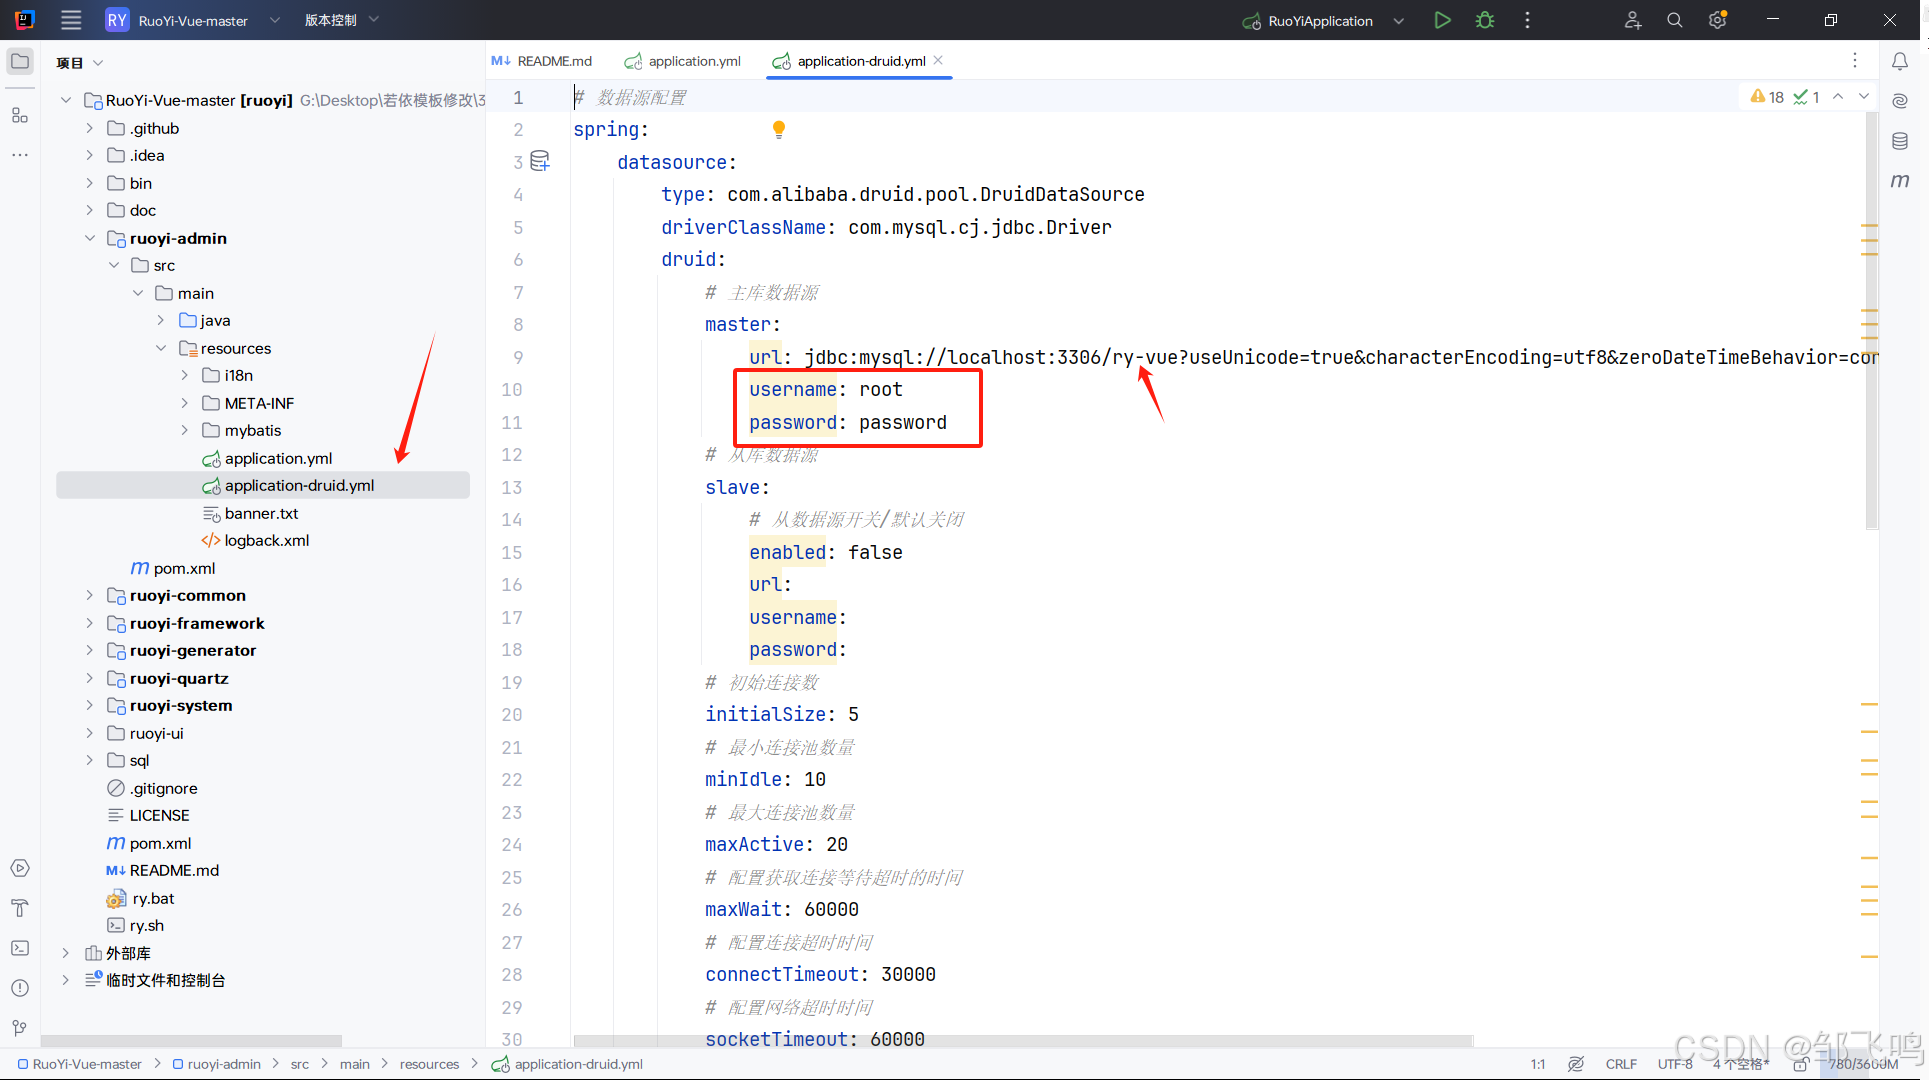Viewport: 1929px width, 1080px height.
Task: Click the datasource gutter icon on line 3
Action: click(x=540, y=161)
